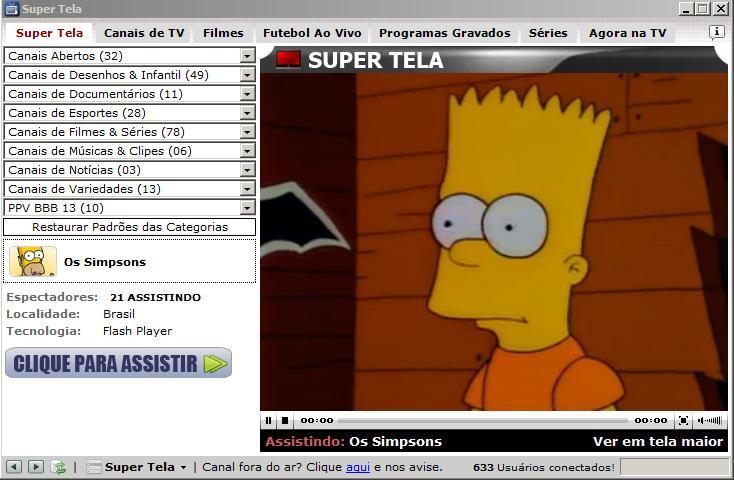Open the Canais Abertos (32) dropdown
Image resolution: width=734 pixels, height=480 pixels.
coord(129,56)
